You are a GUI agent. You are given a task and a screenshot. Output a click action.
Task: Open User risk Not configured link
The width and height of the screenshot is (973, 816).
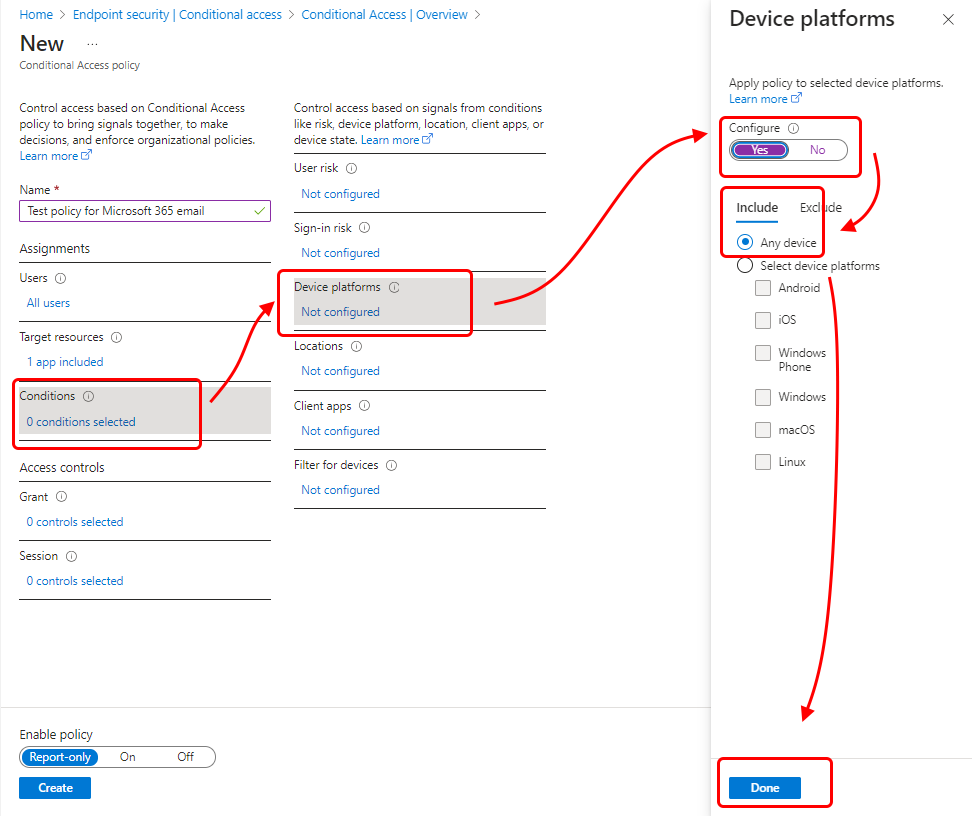tap(340, 194)
